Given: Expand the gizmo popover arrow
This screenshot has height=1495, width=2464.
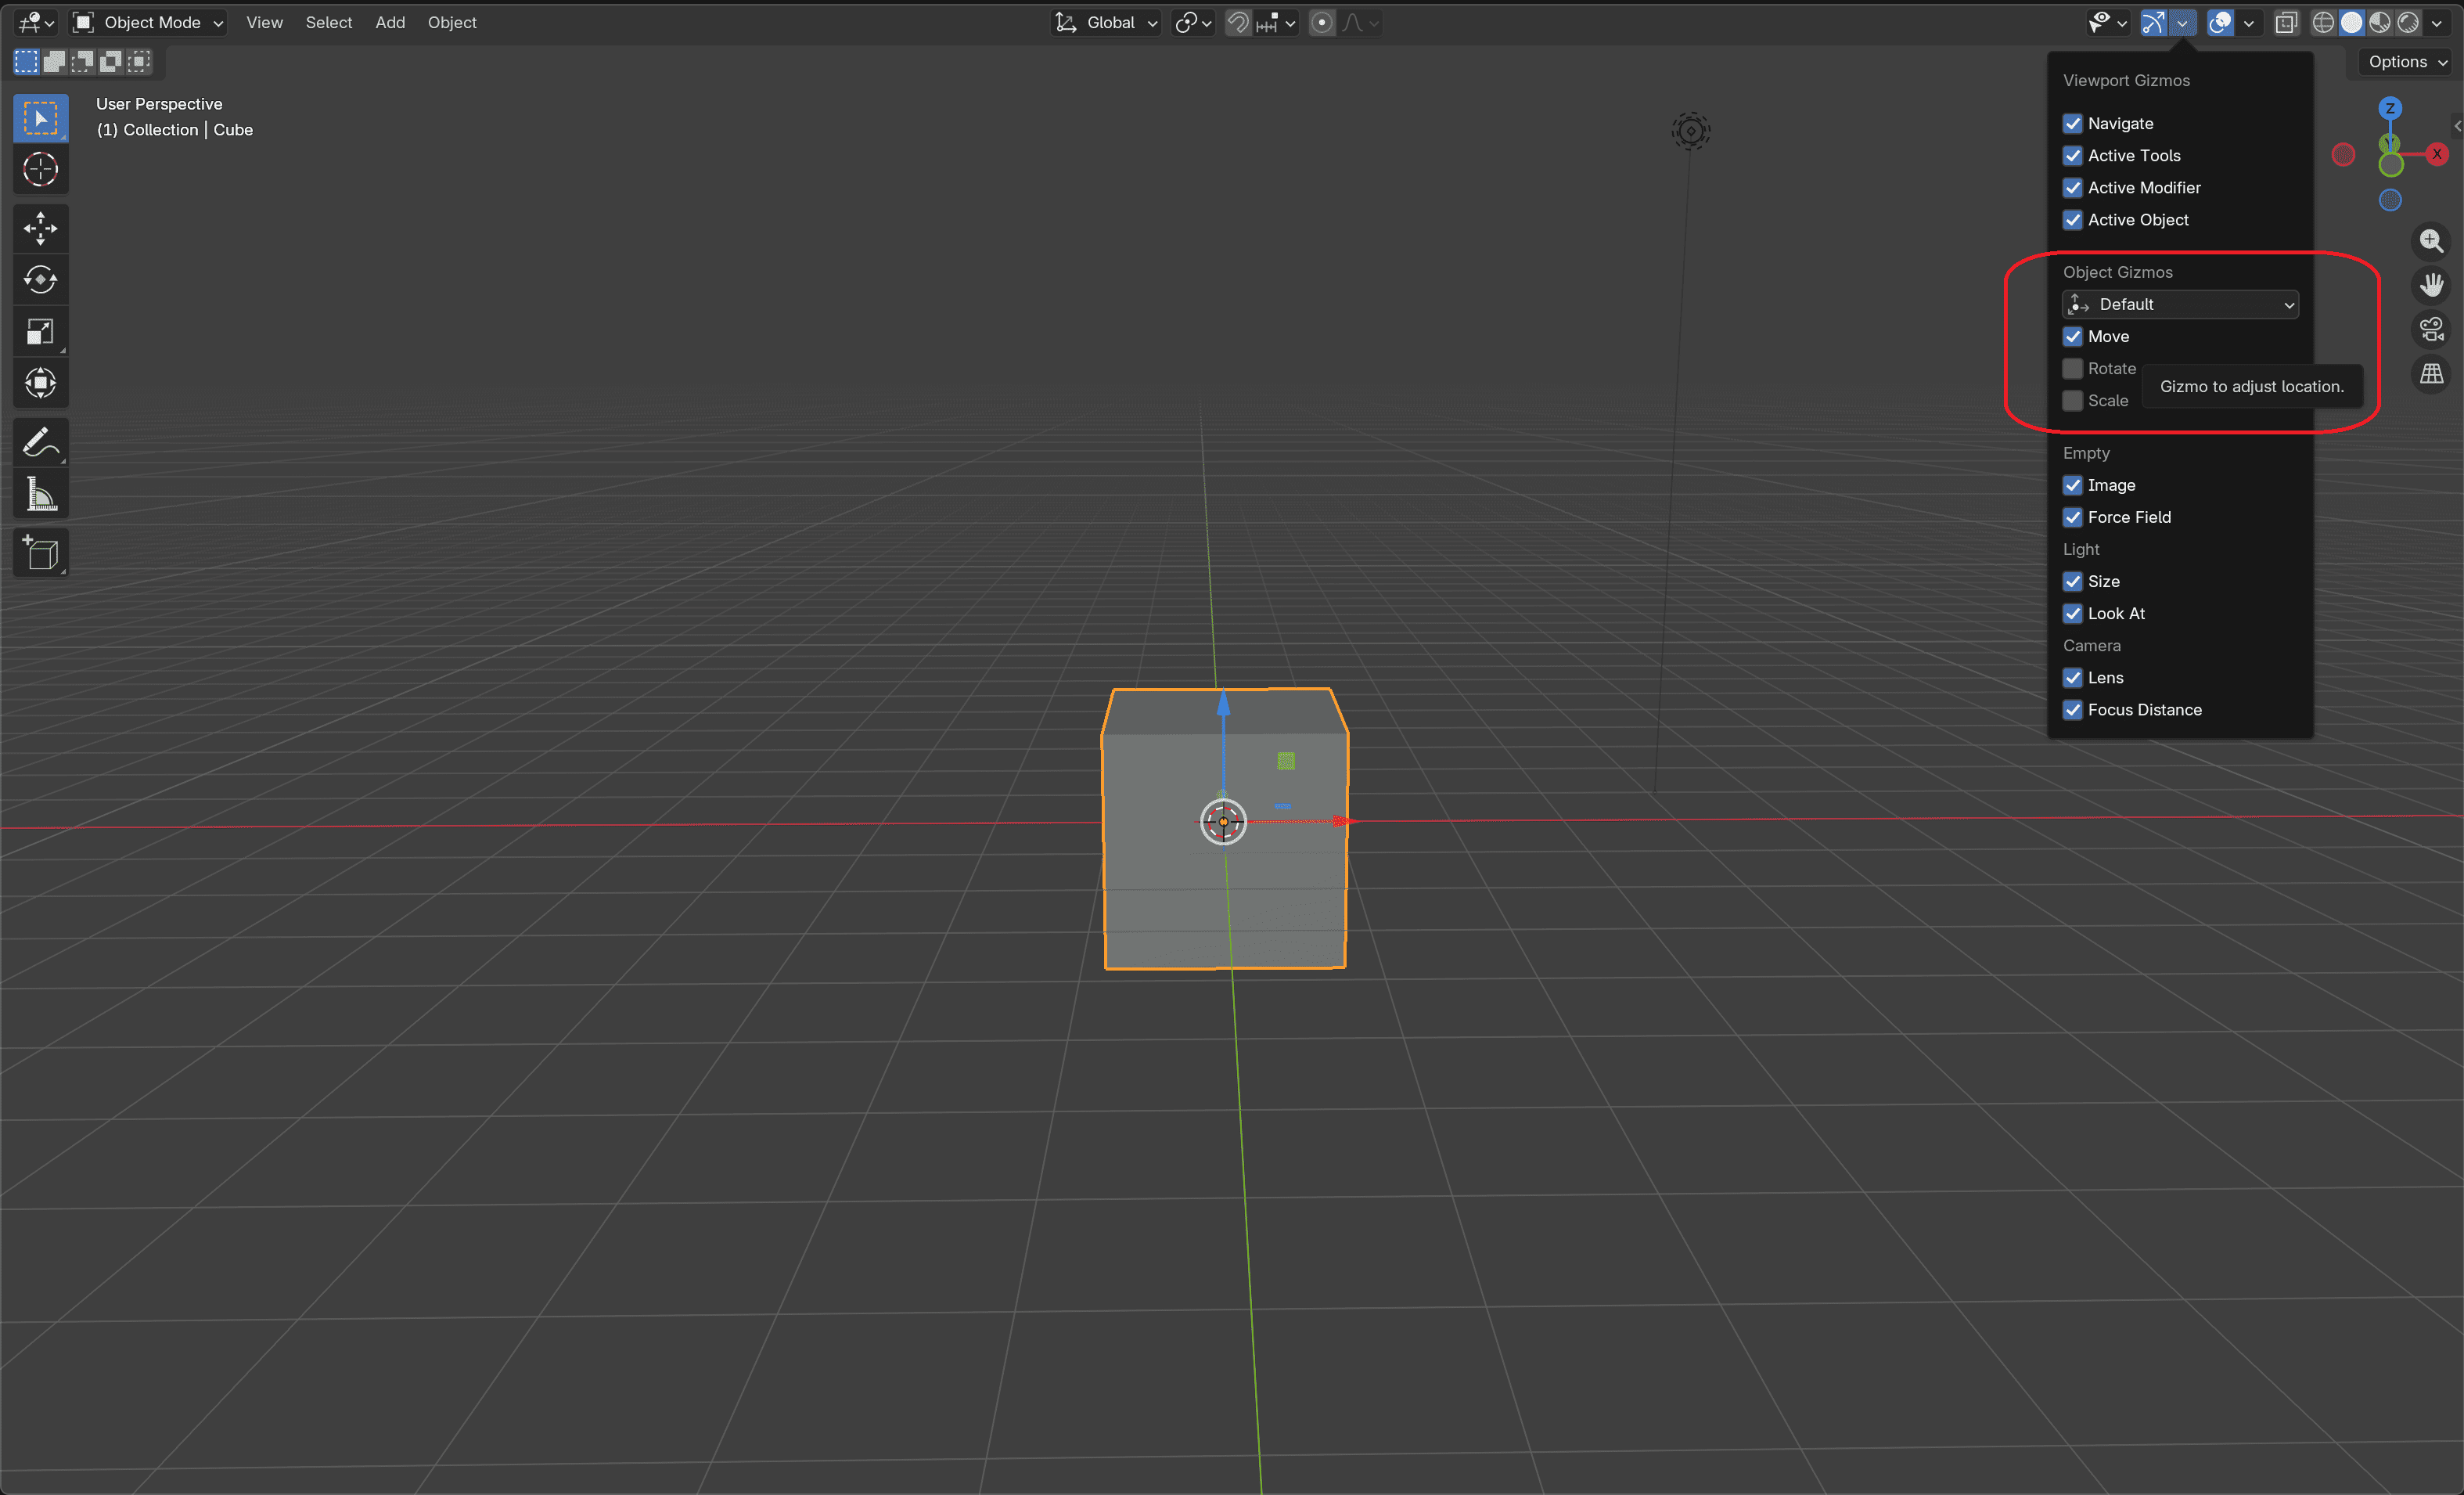Looking at the screenshot, I should click(x=2182, y=22).
